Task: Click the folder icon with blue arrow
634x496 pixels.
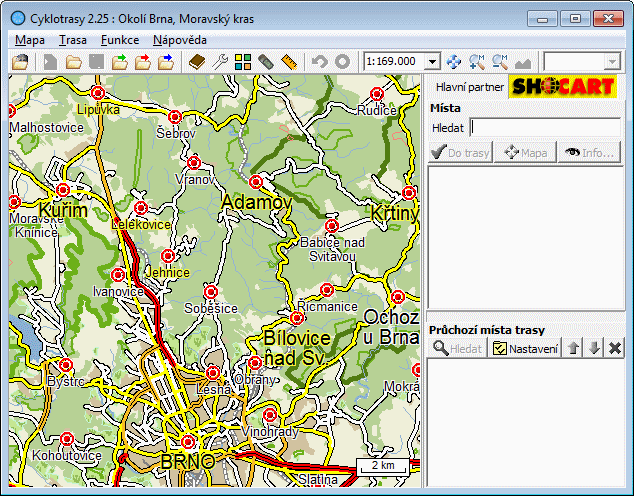Action: [x=165, y=62]
